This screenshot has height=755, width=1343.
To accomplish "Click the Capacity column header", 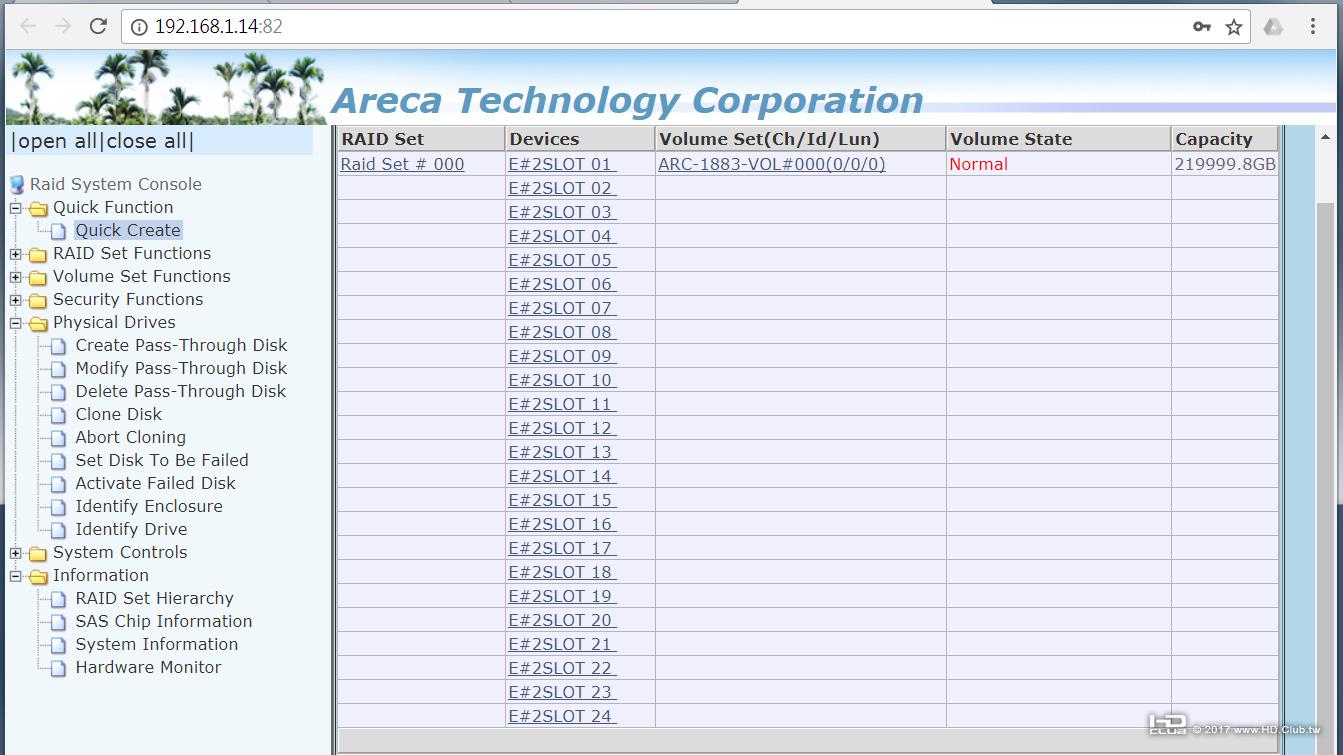I will click(x=1225, y=139).
